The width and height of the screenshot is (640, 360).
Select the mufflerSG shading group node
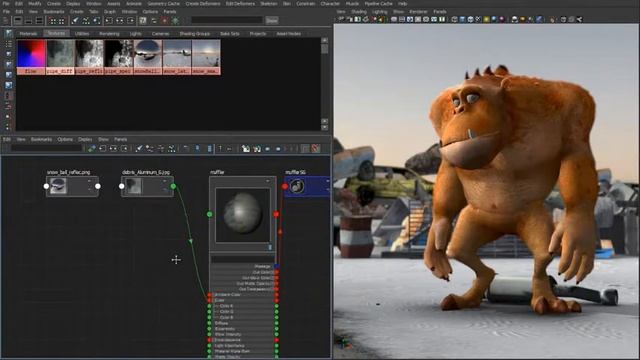(x=307, y=187)
